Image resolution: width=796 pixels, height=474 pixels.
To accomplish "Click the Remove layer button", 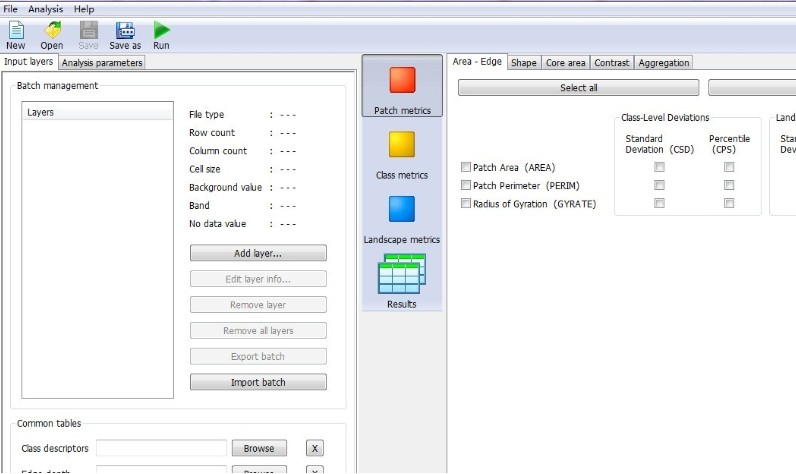I will 258,304.
